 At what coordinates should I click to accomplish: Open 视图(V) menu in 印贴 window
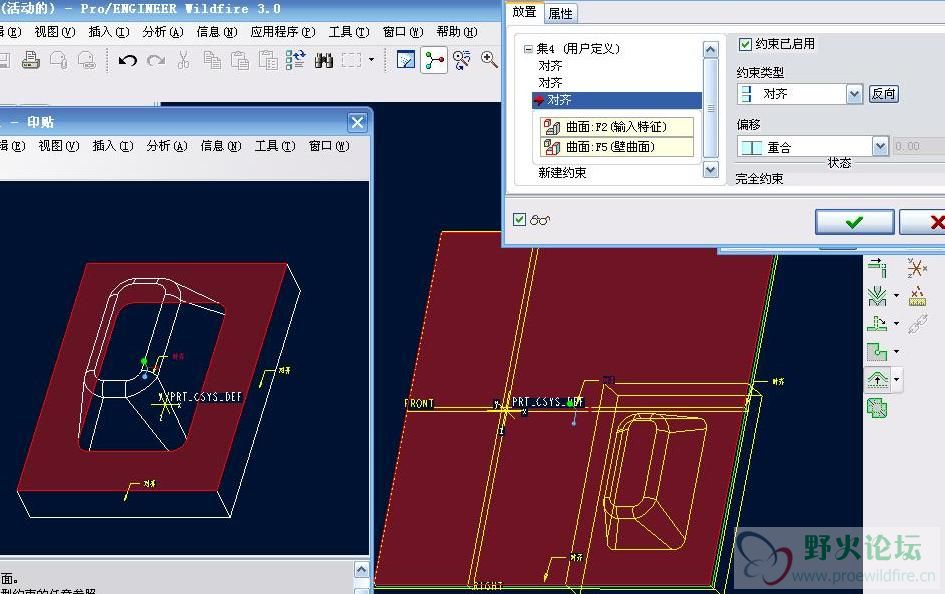pyautogui.click(x=58, y=146)
